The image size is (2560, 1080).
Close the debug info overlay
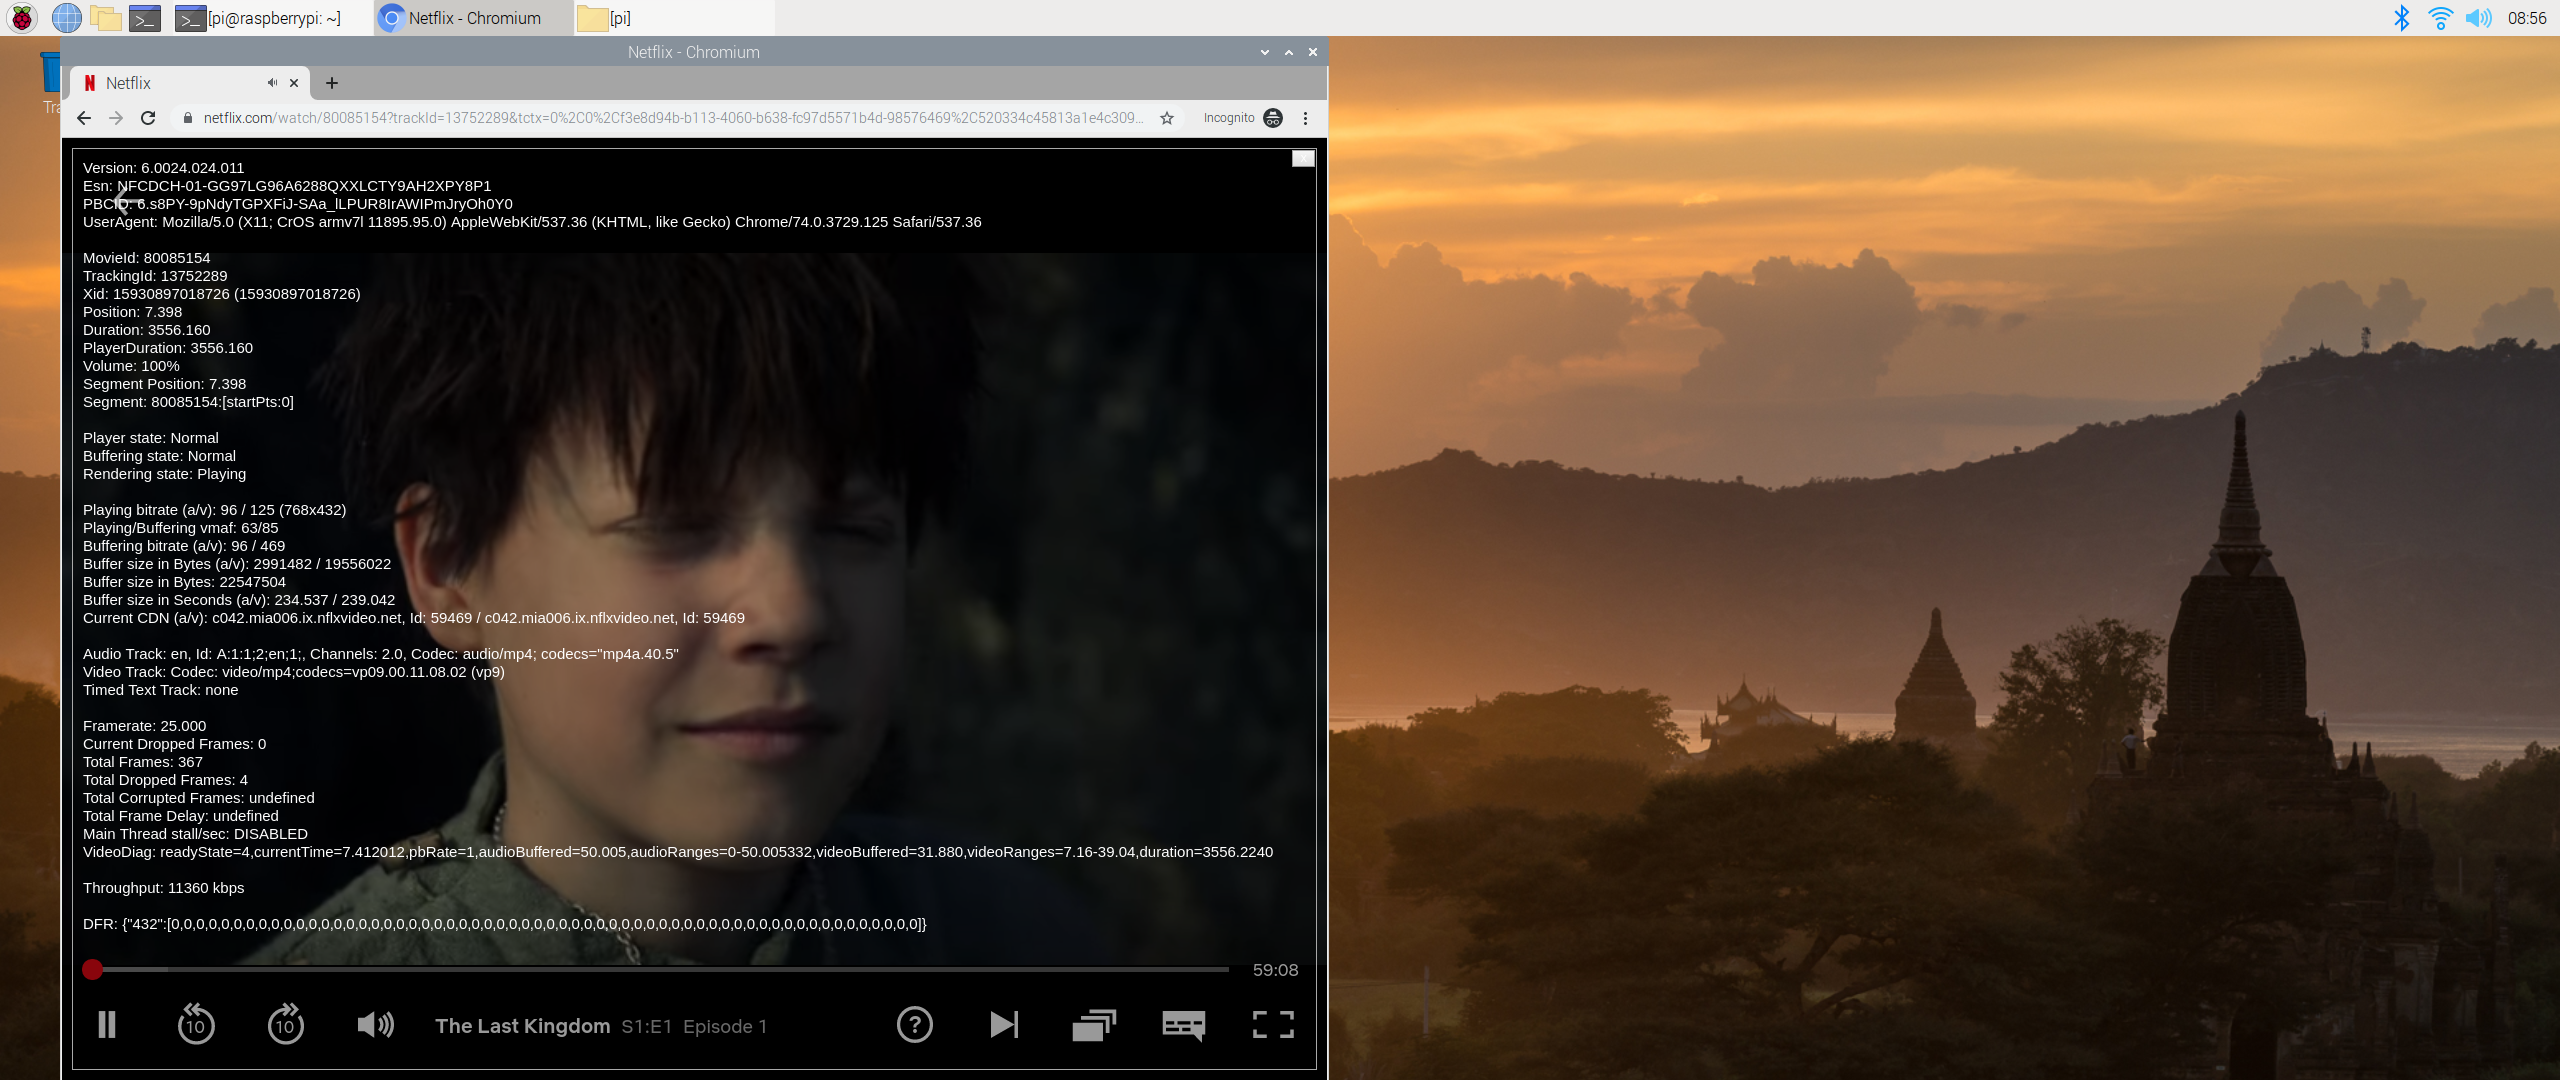[x=1303, y=158]
